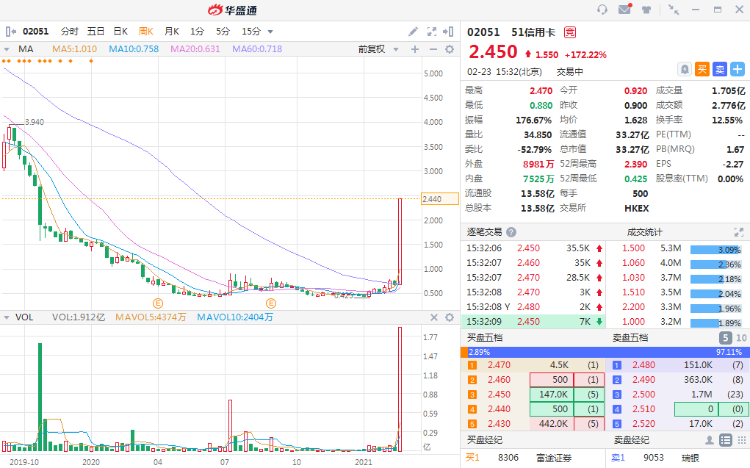Click the MA5:1.010 indicator label
The image size is (750, 468).
click(x=75, y=49)
